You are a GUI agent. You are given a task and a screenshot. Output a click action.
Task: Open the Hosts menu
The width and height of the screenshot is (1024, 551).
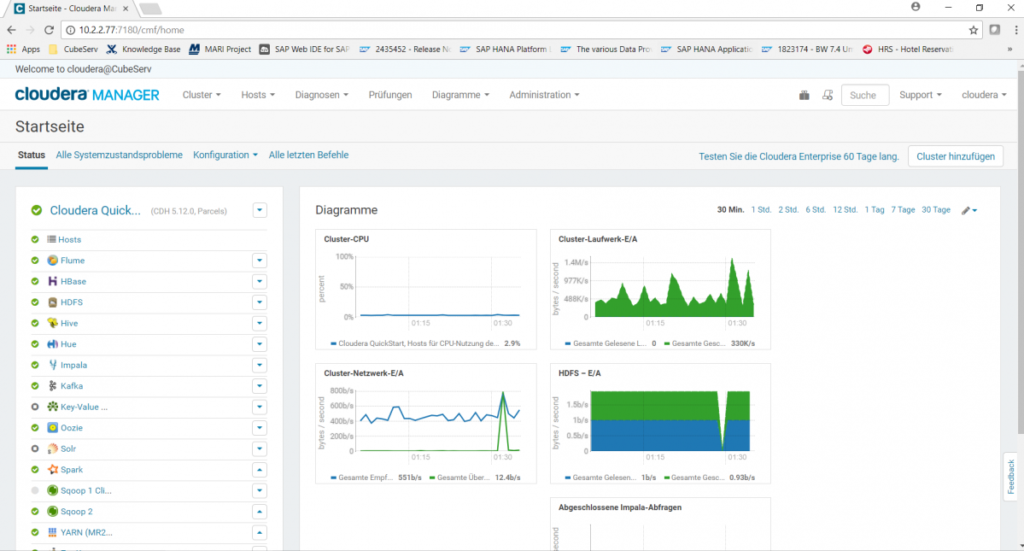(257, 95)
